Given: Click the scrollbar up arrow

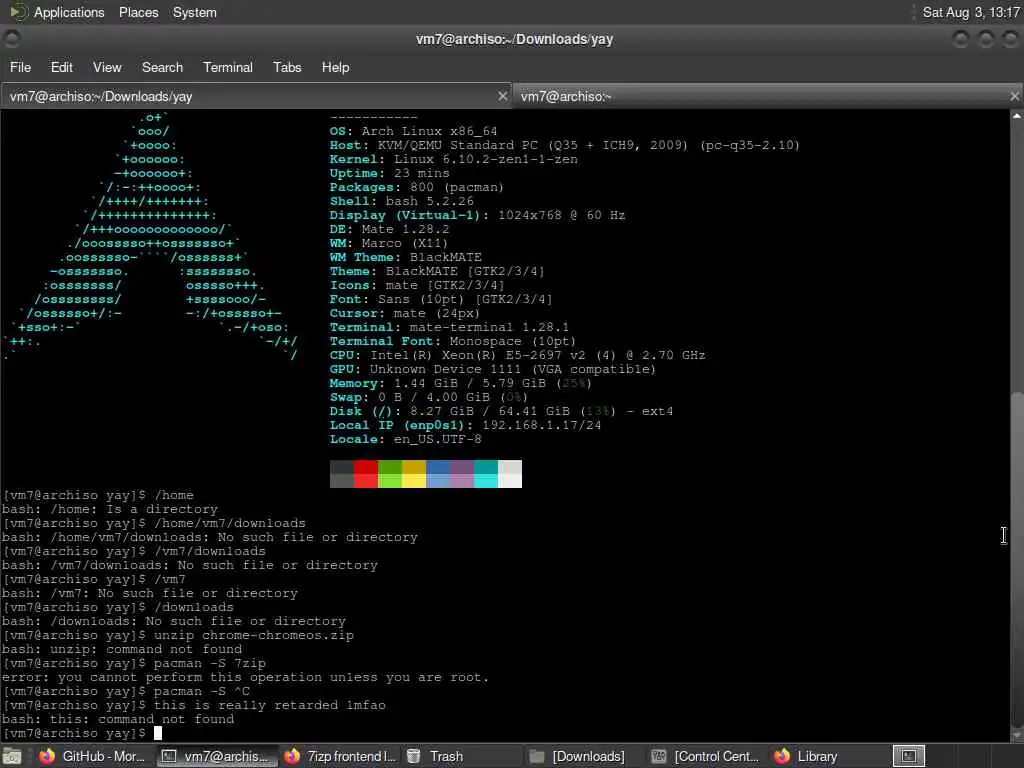Looking at the screenshot, I should (x=1017, y=116).
